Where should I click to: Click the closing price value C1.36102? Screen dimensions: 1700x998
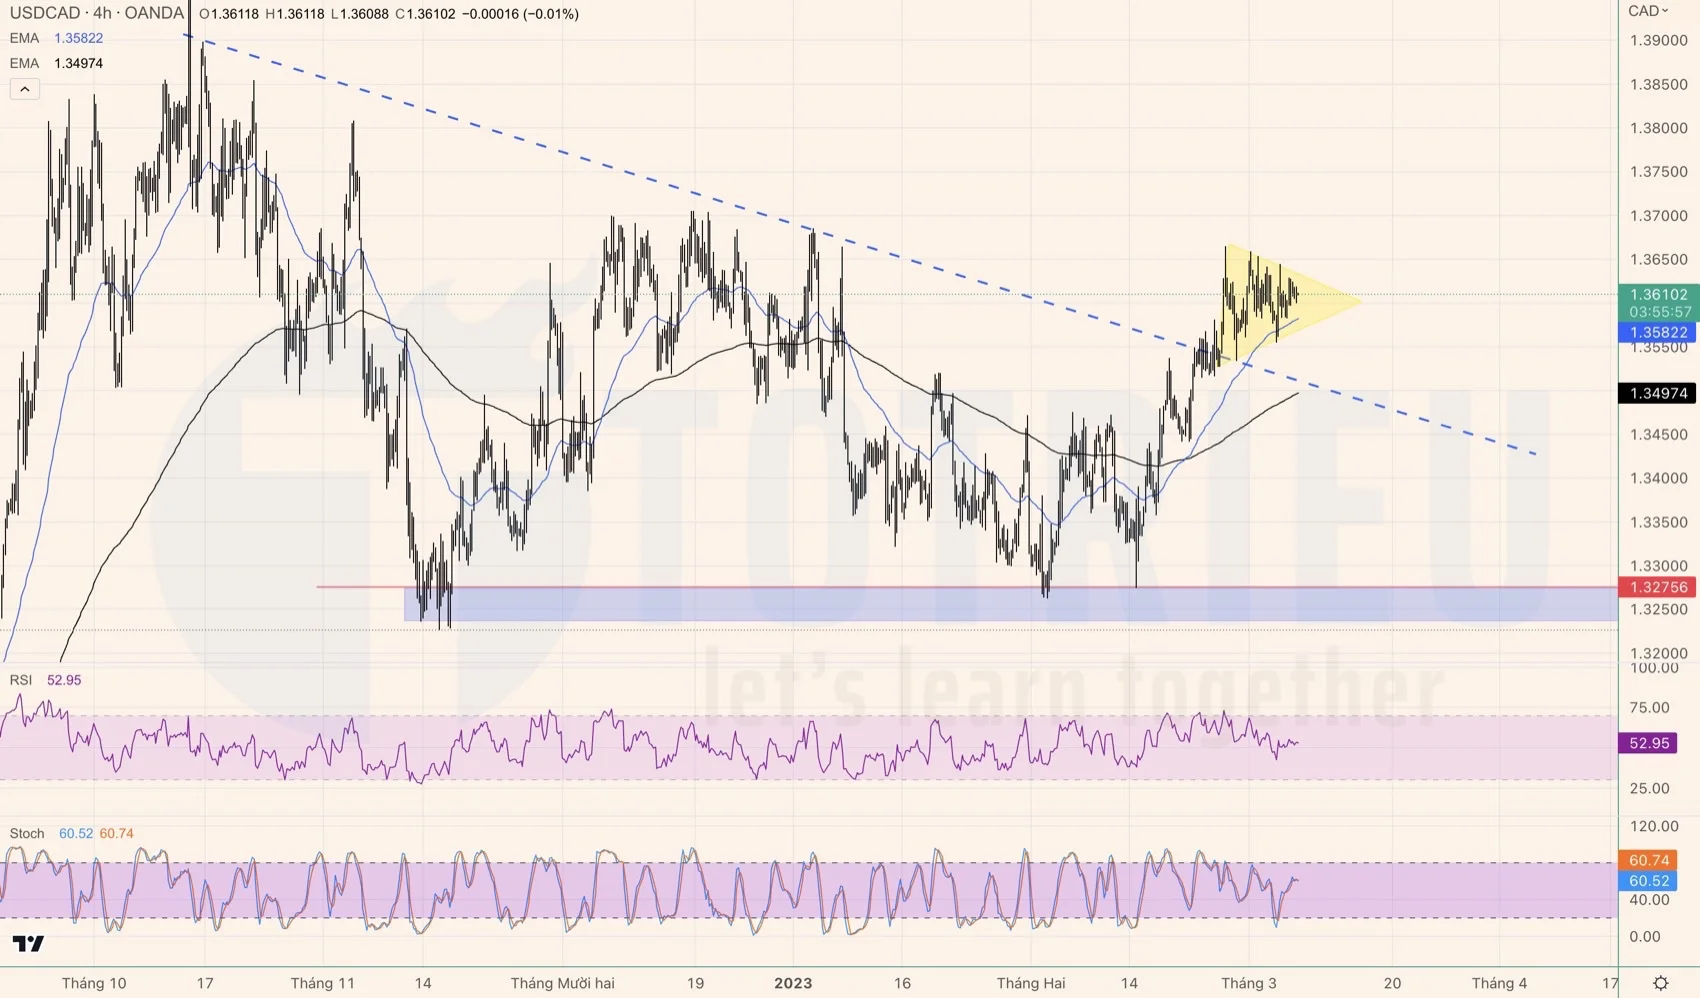(x=424, y=14)
